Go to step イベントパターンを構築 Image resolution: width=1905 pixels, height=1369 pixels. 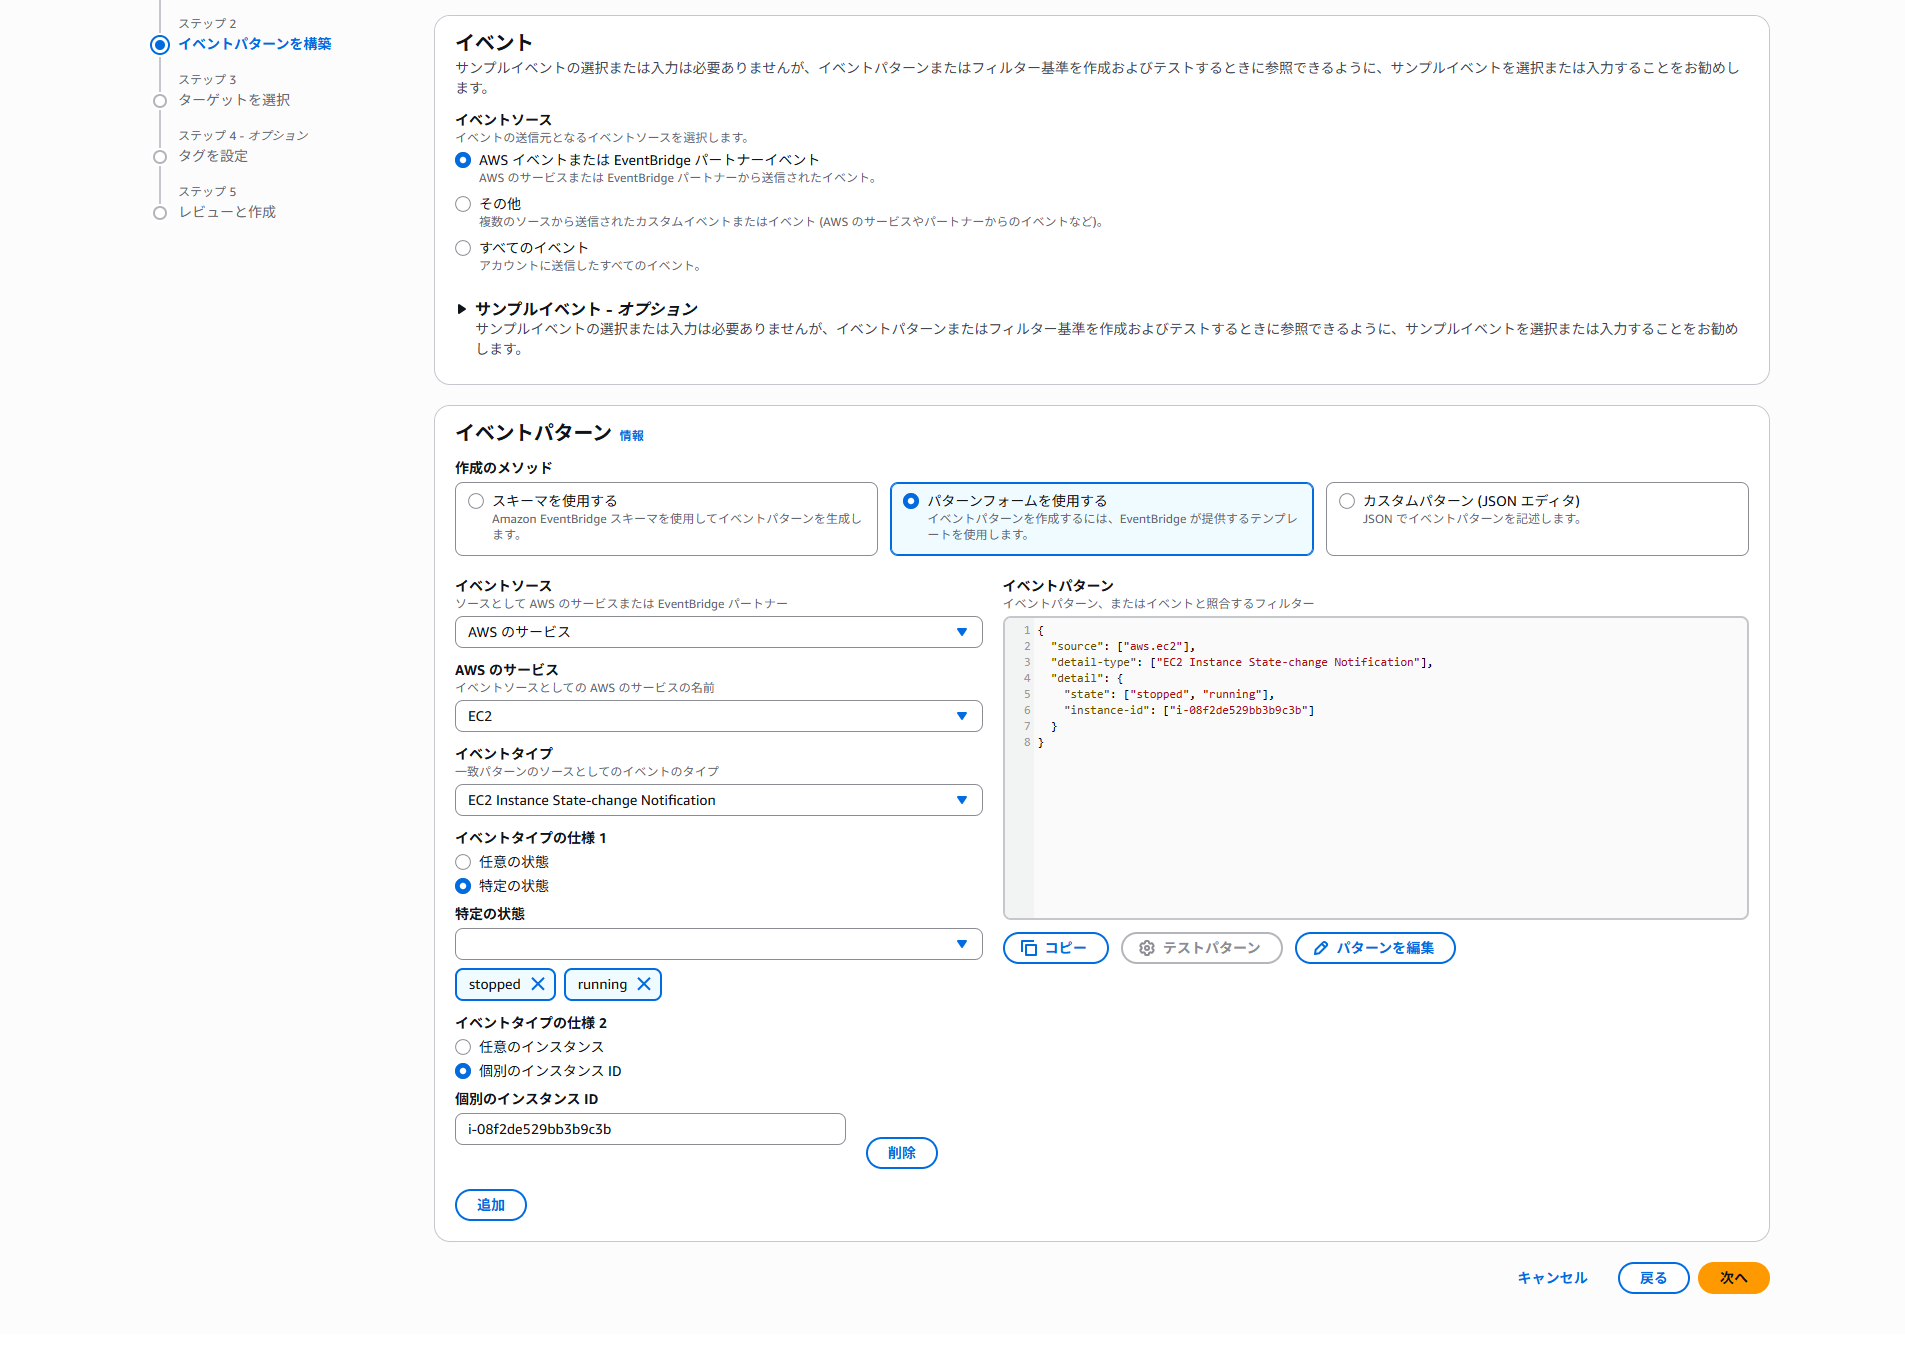[255, 44]
